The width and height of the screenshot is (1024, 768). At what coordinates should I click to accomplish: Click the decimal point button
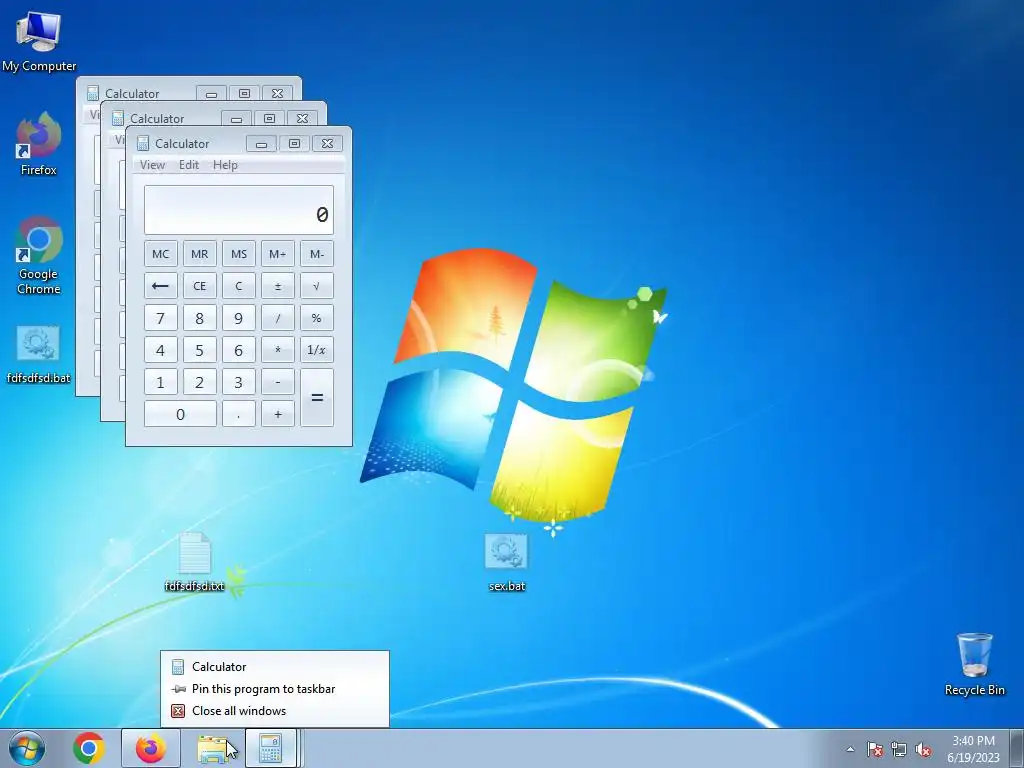coord(238,414)
